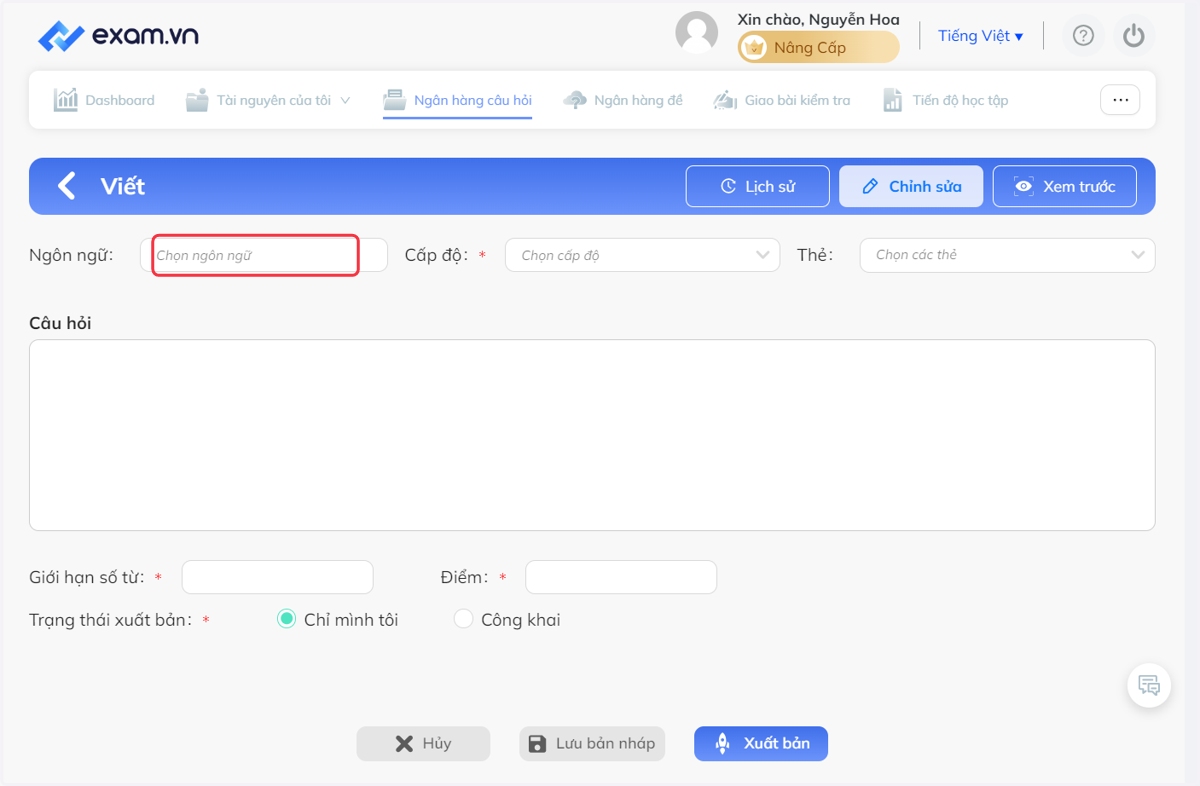Image resolution: width=1200 pixels, height=786 pixels.
Task: Open the Chọn cấp độ dropdown
Action: point(642,255)
